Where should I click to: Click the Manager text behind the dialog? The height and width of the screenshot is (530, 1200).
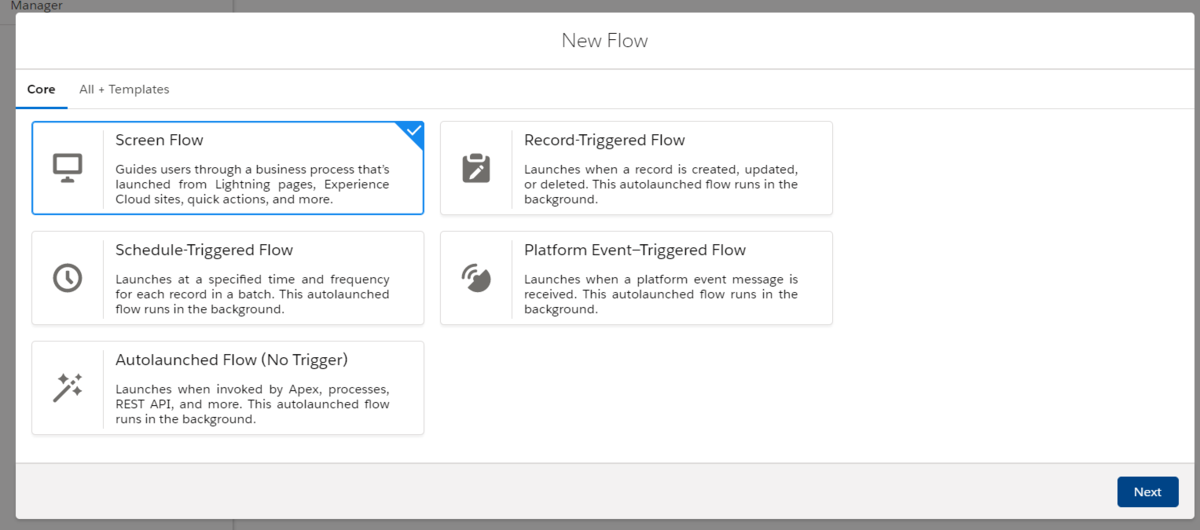click(36, 6)
